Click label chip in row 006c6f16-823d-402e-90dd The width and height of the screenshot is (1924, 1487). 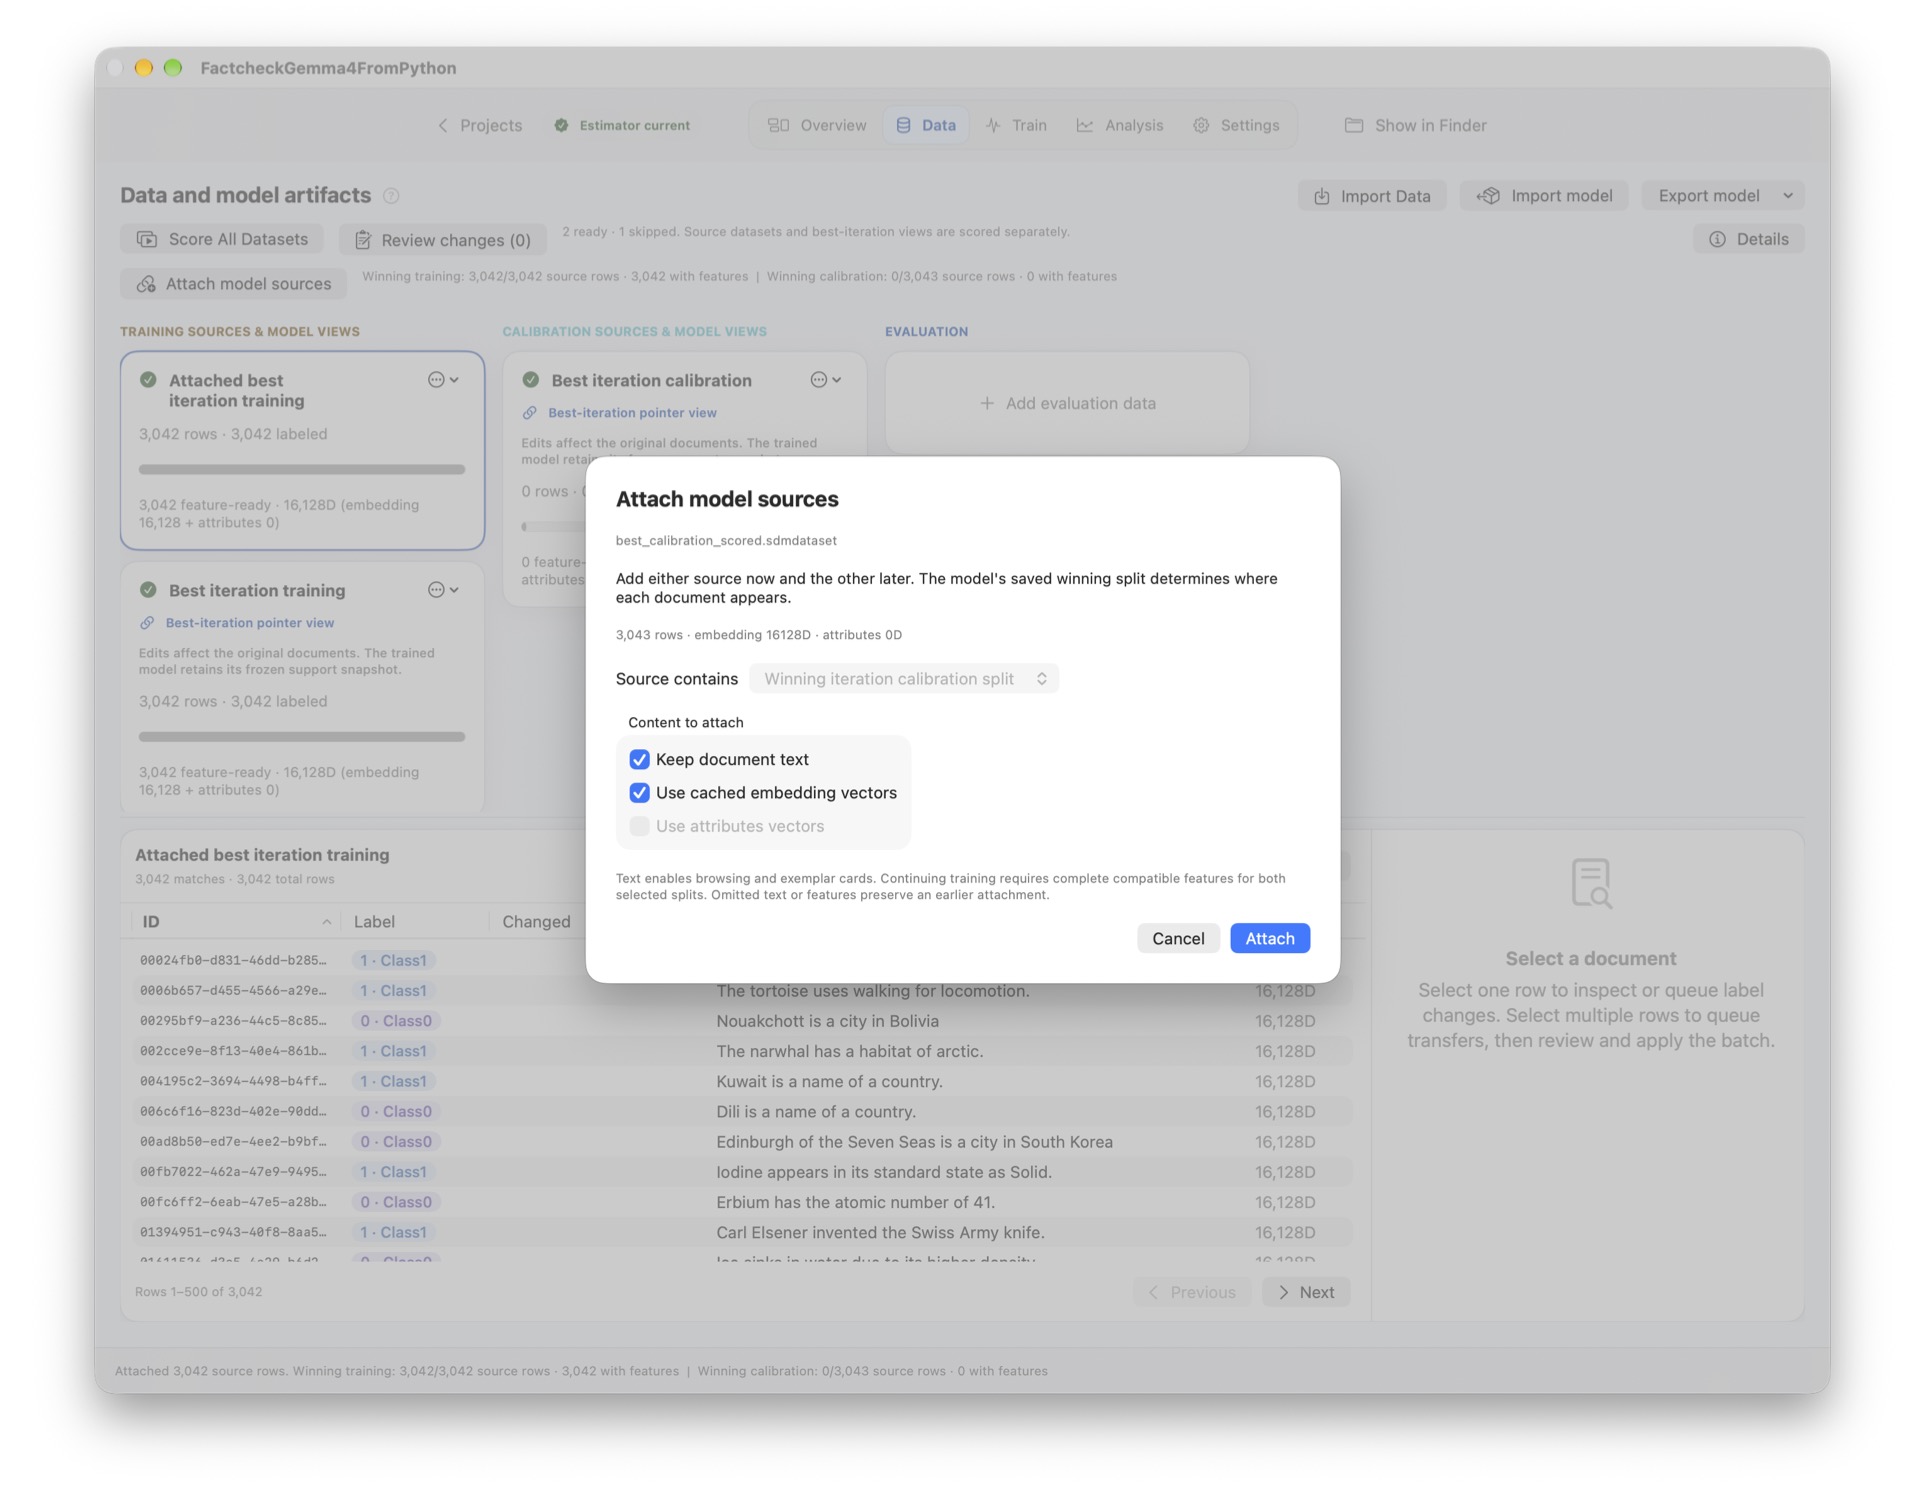click(395, 1112)
